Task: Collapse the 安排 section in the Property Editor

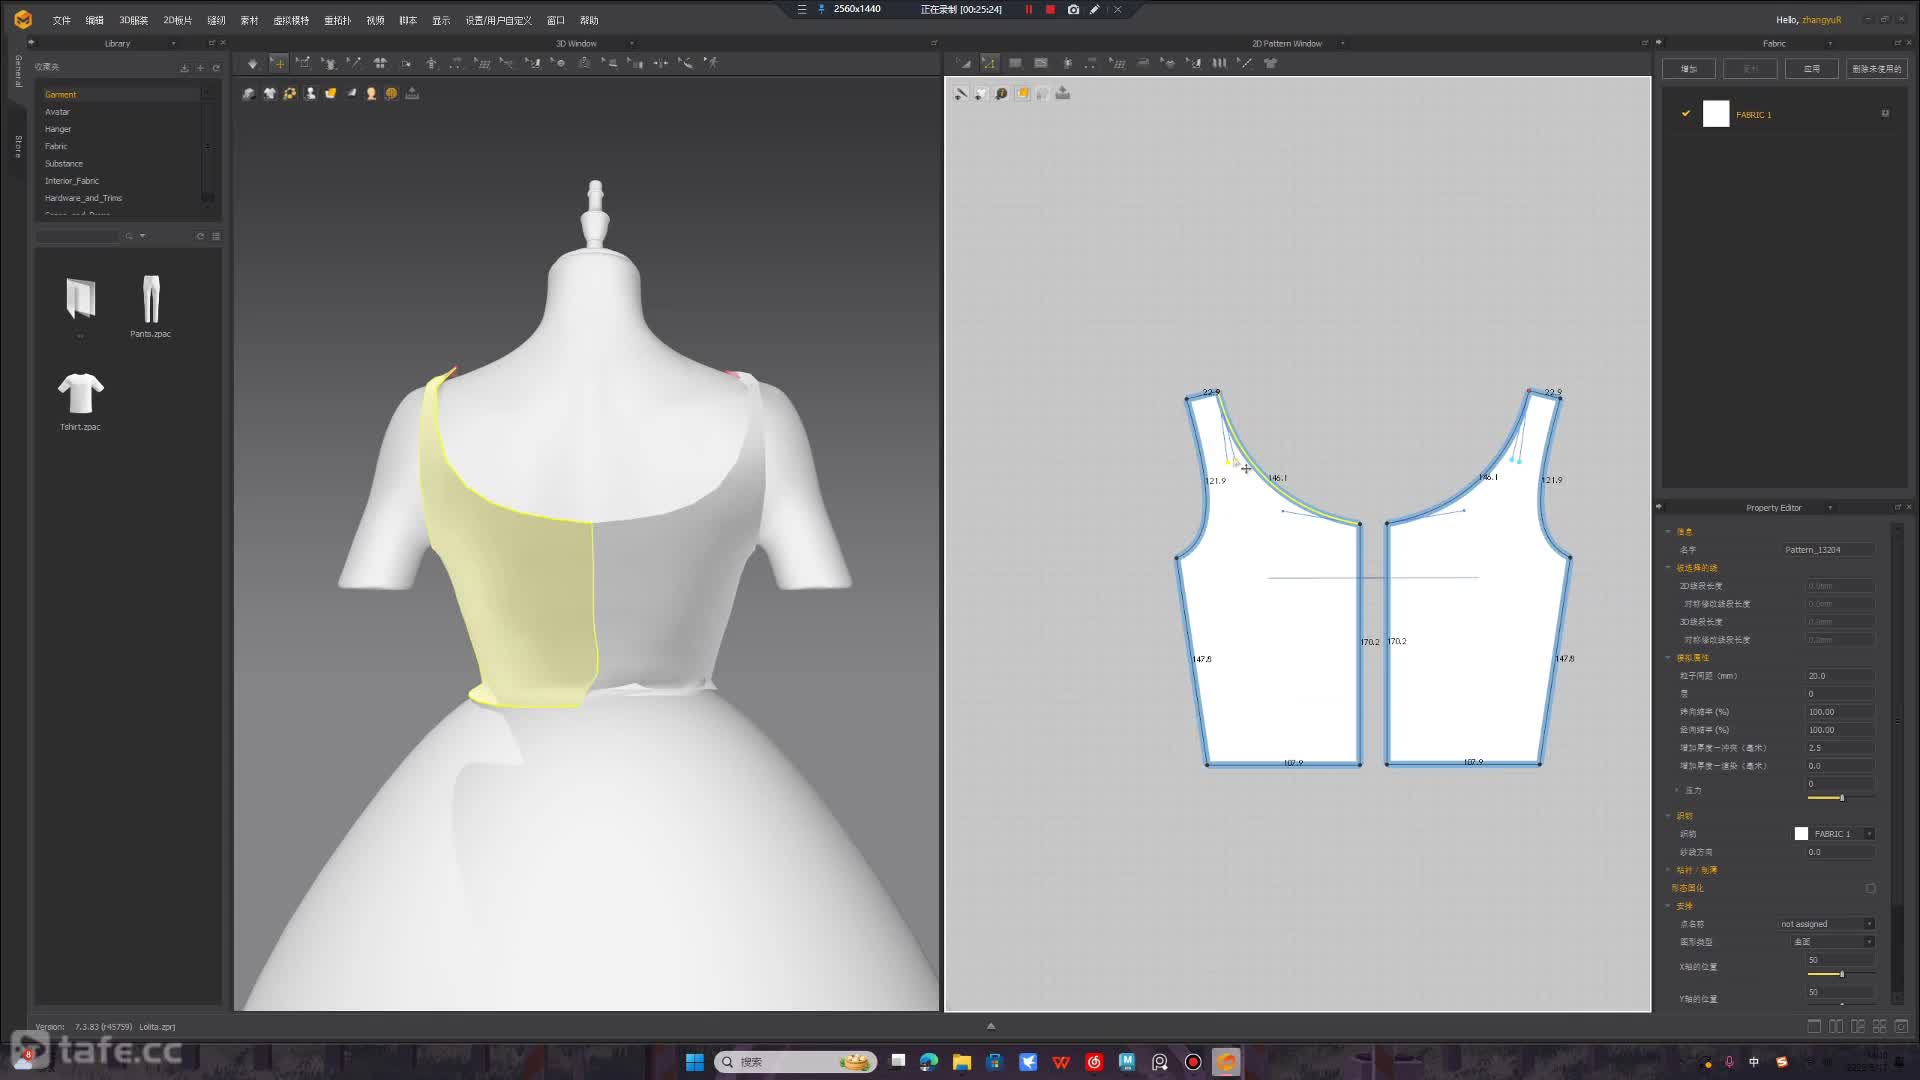Action: [1668, 906]
